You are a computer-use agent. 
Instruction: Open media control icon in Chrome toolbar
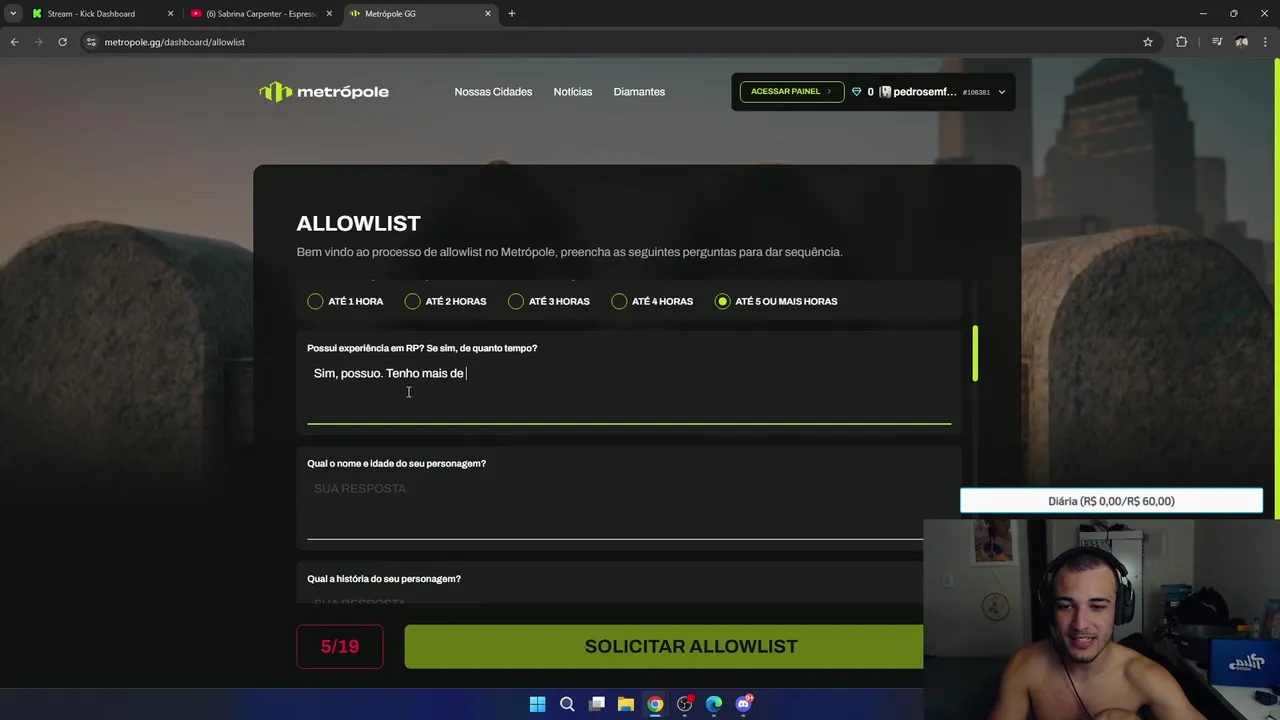[1217, 42]
